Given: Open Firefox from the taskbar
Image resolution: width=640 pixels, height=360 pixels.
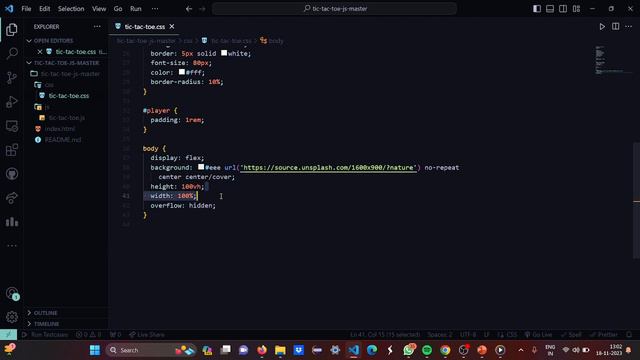Looking at the screenshot, I should pyautogui.click(x=262, y=350).
